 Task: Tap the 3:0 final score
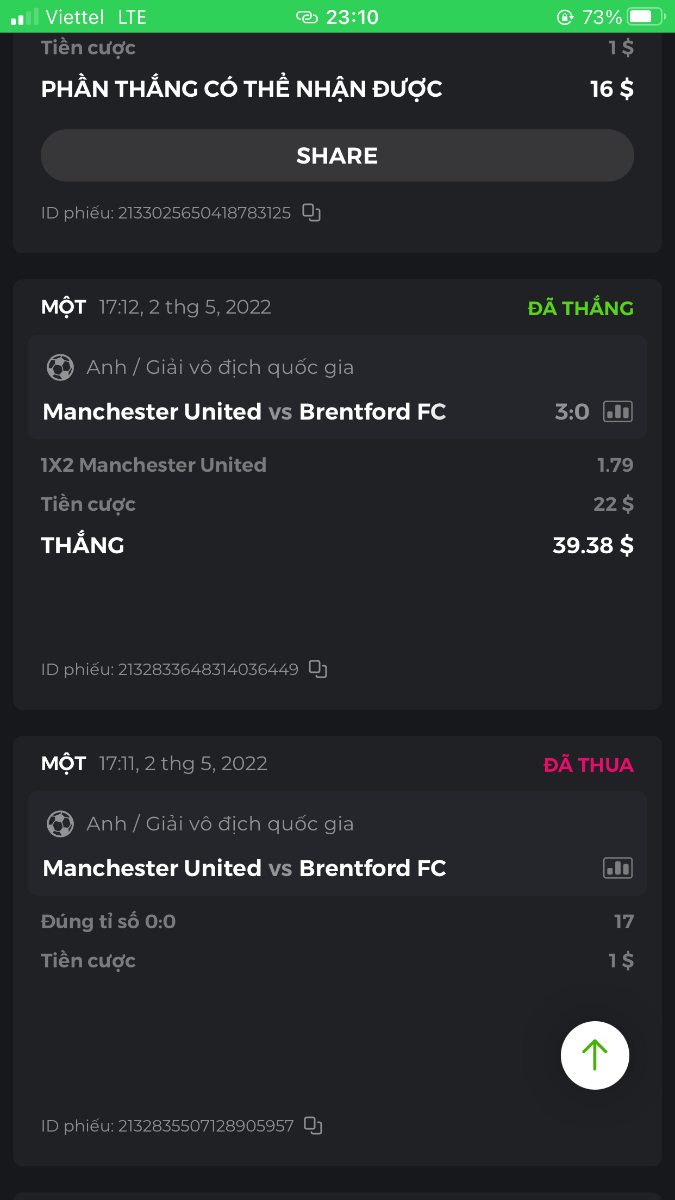pos(572,412)
